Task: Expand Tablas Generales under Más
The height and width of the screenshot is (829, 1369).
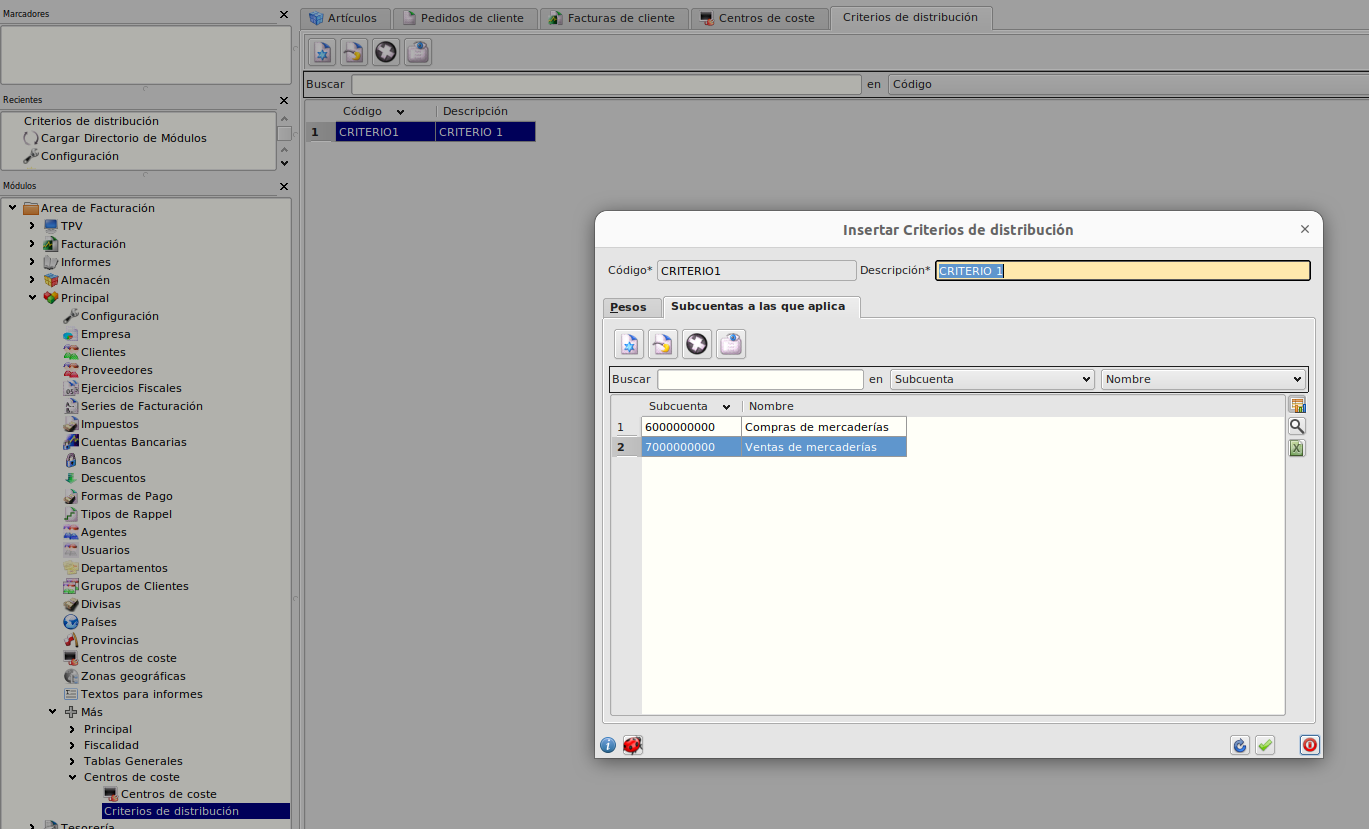Action: [72, 761]
